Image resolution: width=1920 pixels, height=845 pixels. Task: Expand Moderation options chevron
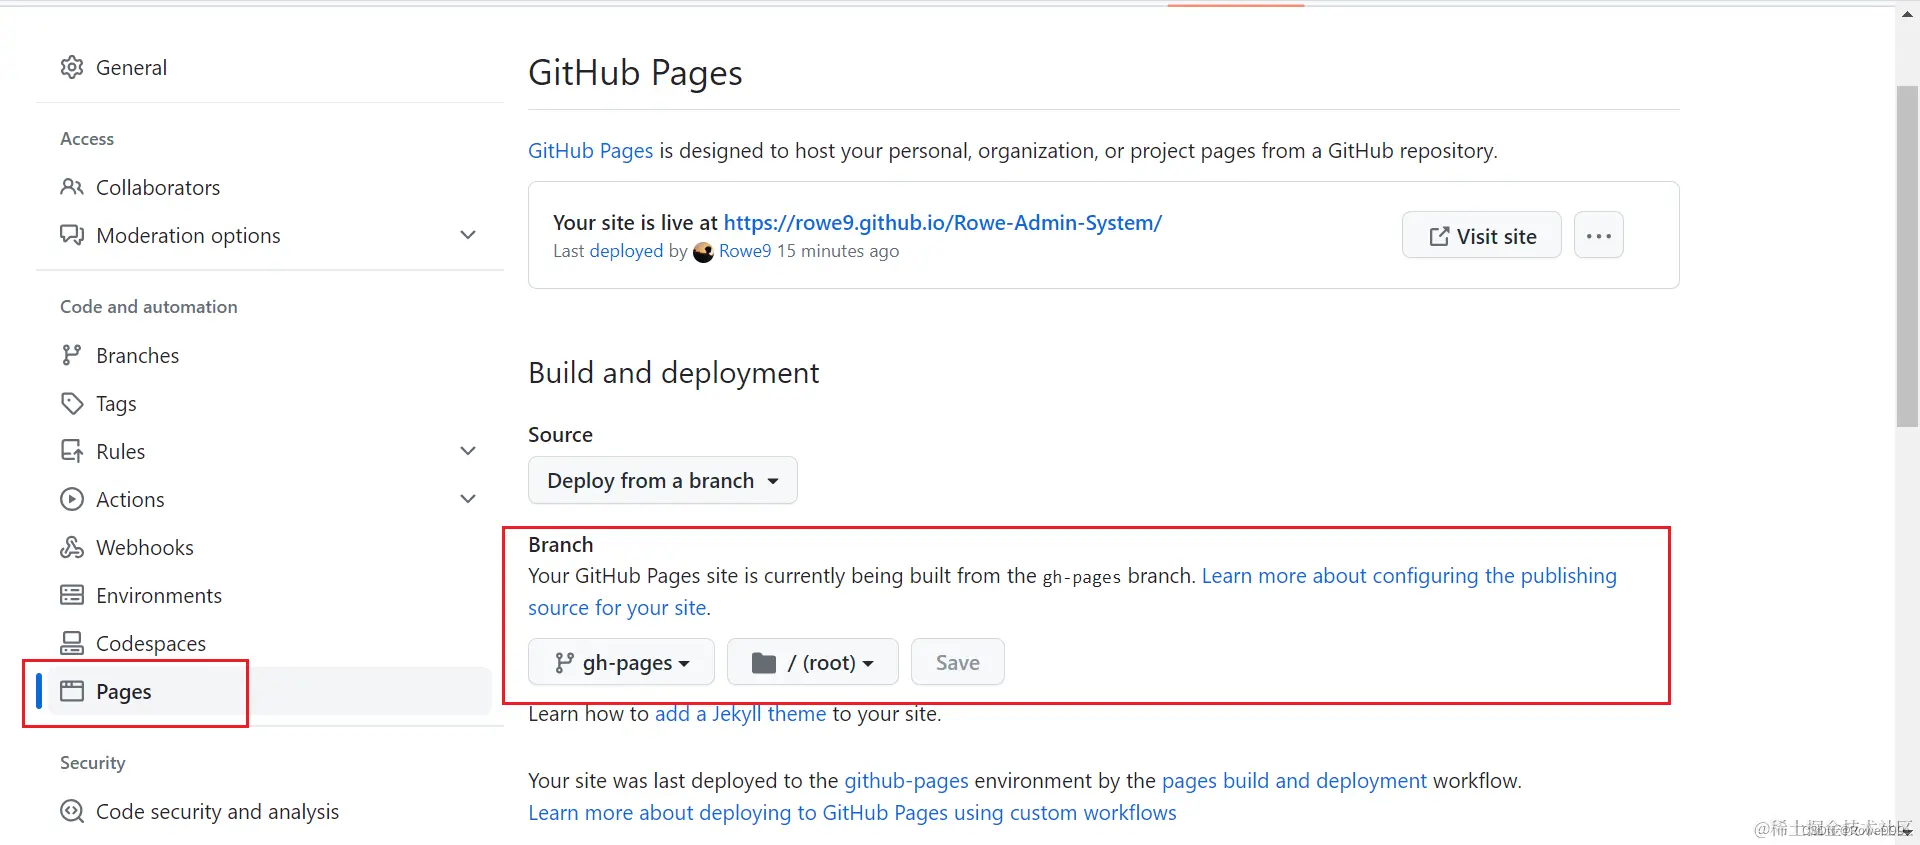point(468,235)
